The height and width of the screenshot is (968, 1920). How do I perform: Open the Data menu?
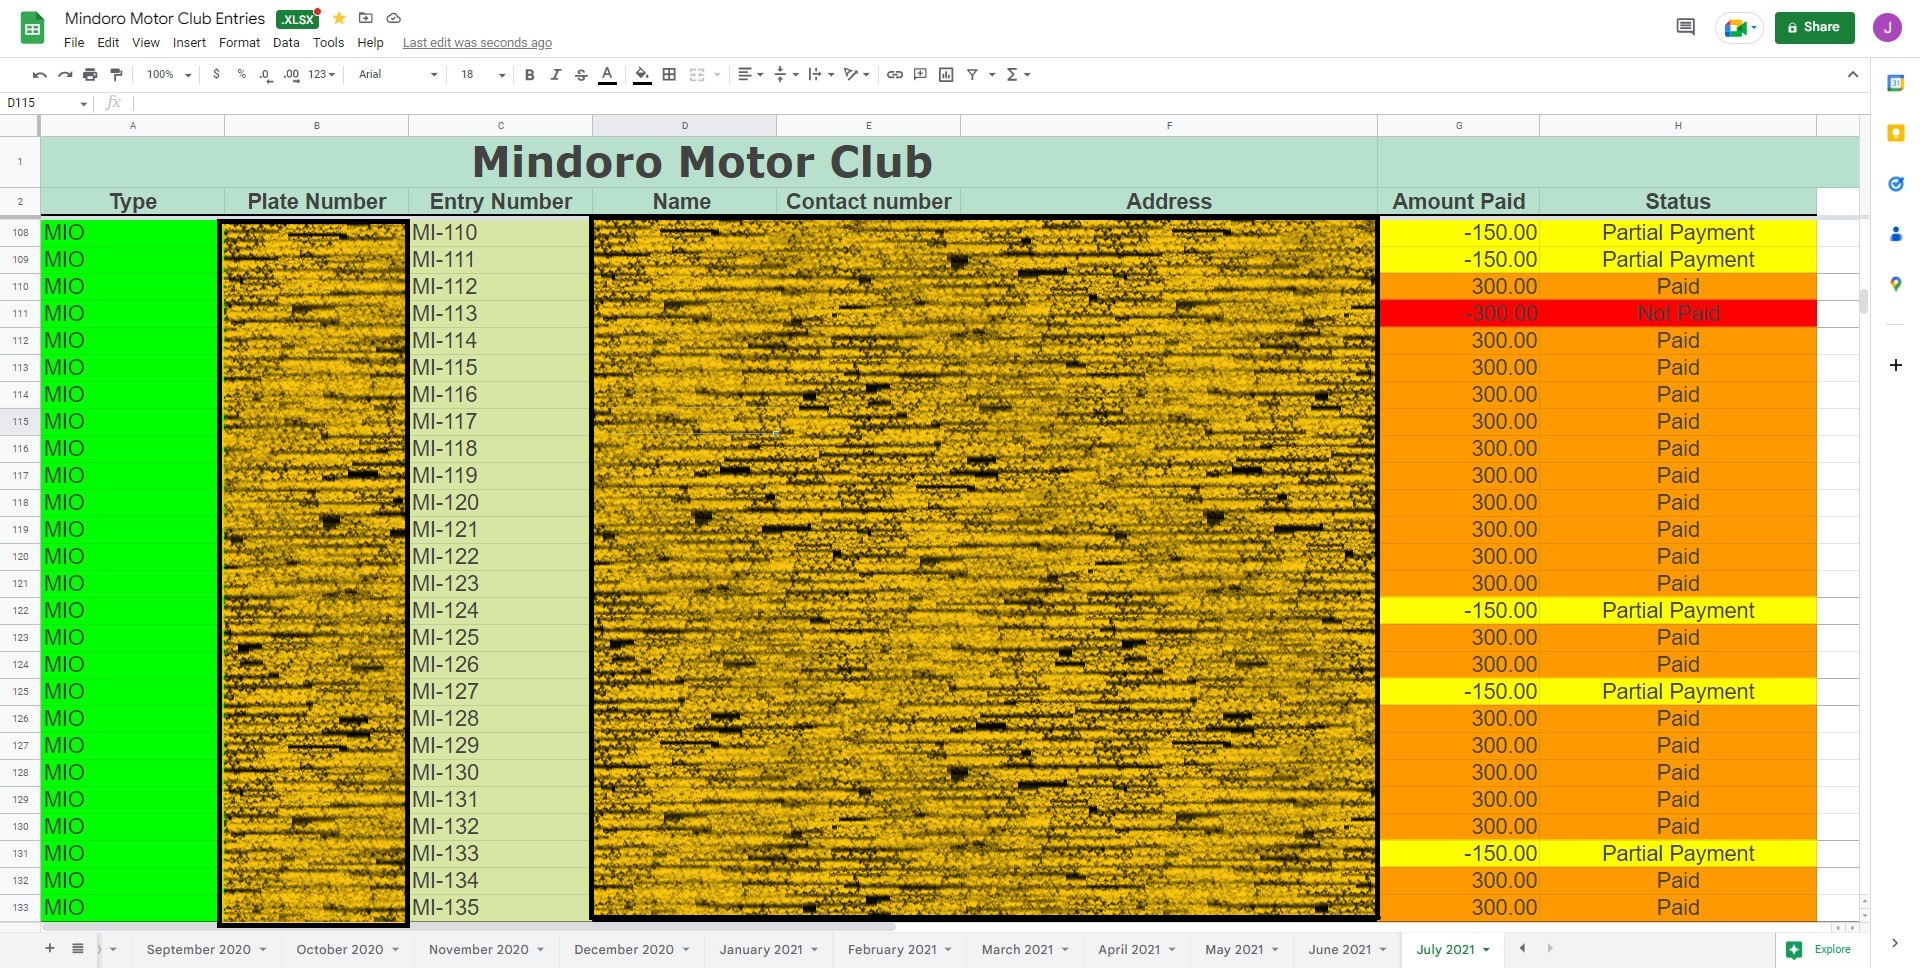pyautogui.click(x=286, y=43)
